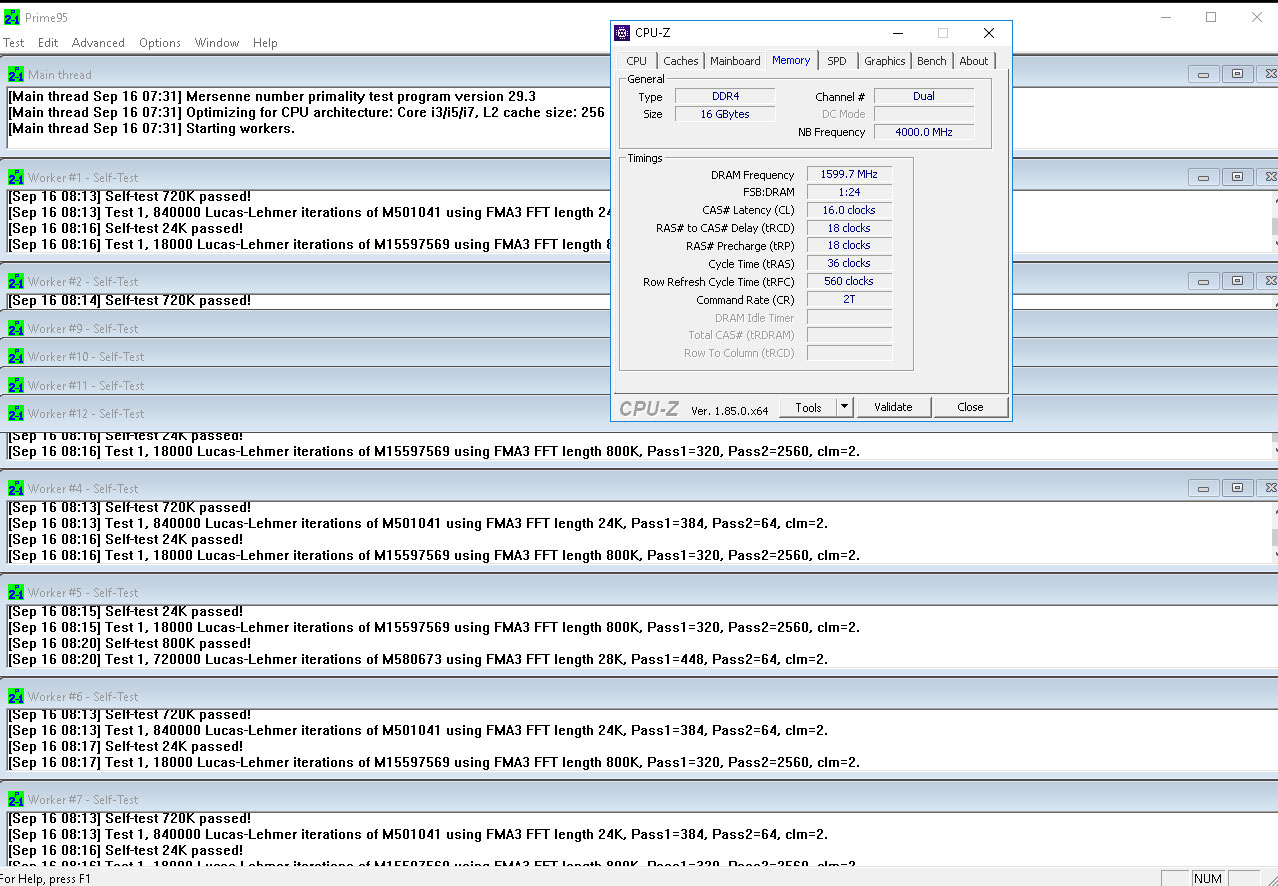Click the Main thread window icon
The height and width of the screenshot is (886, 1278).
tap(16, 74)
